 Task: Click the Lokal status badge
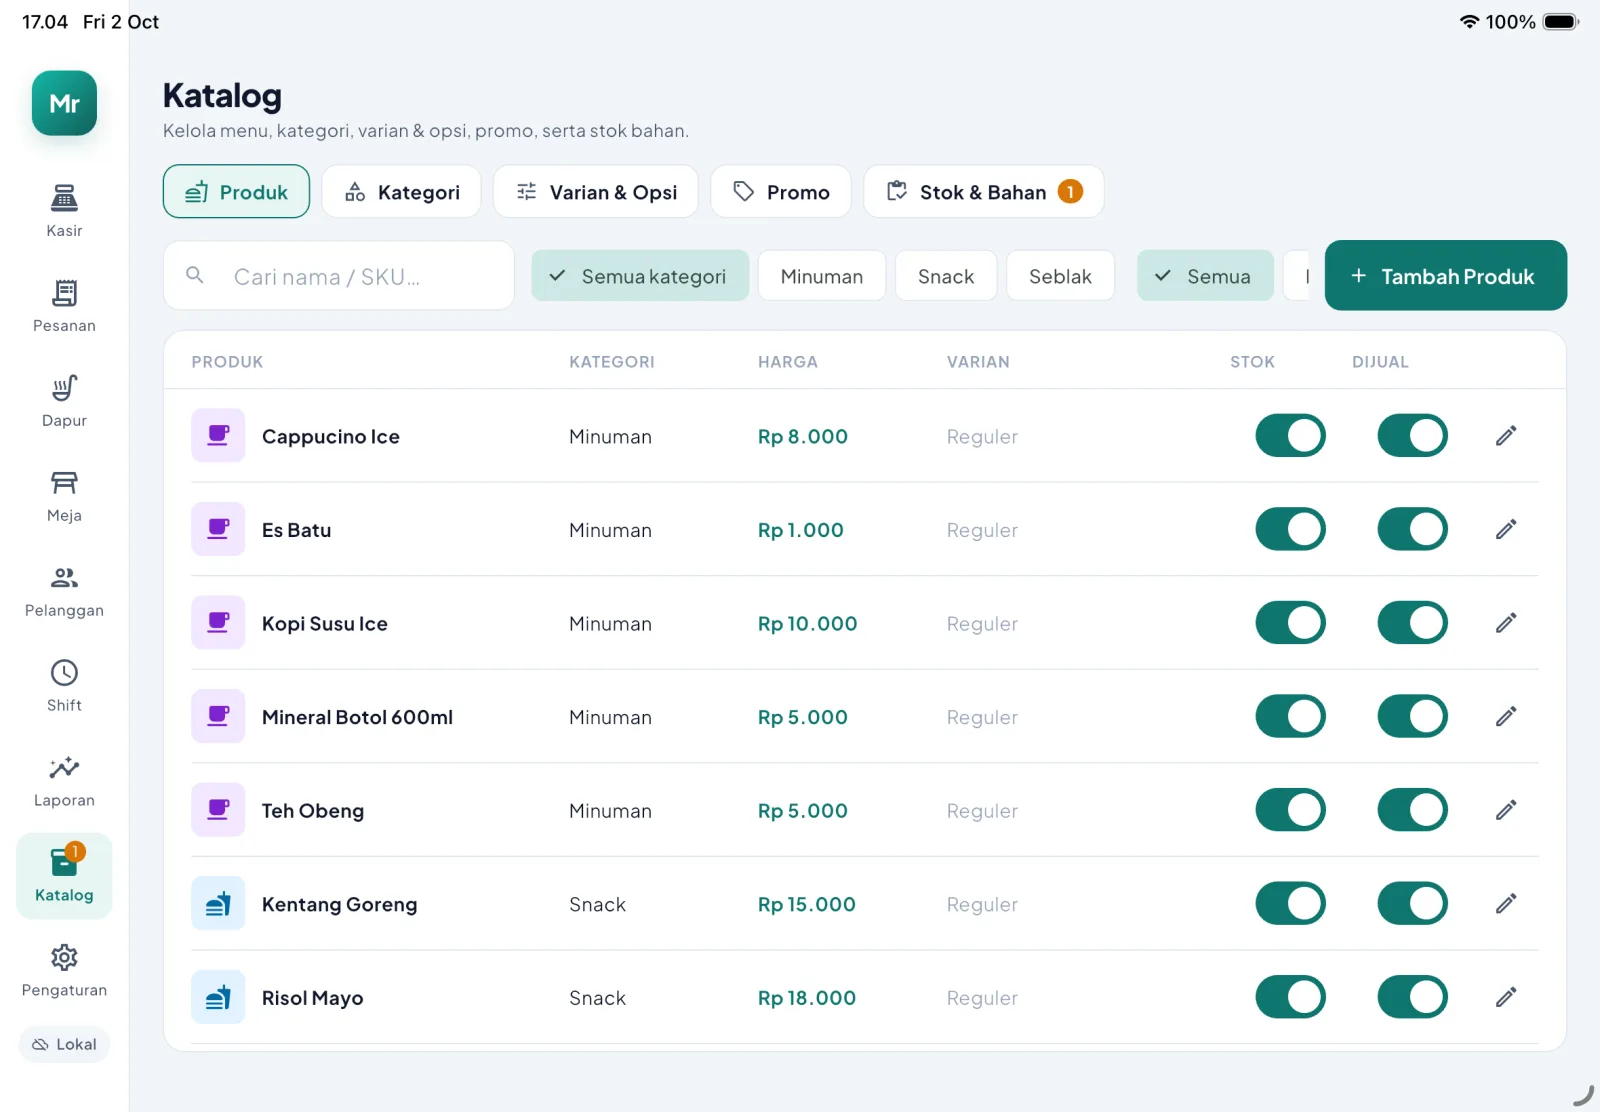[x=64, y=1044]
